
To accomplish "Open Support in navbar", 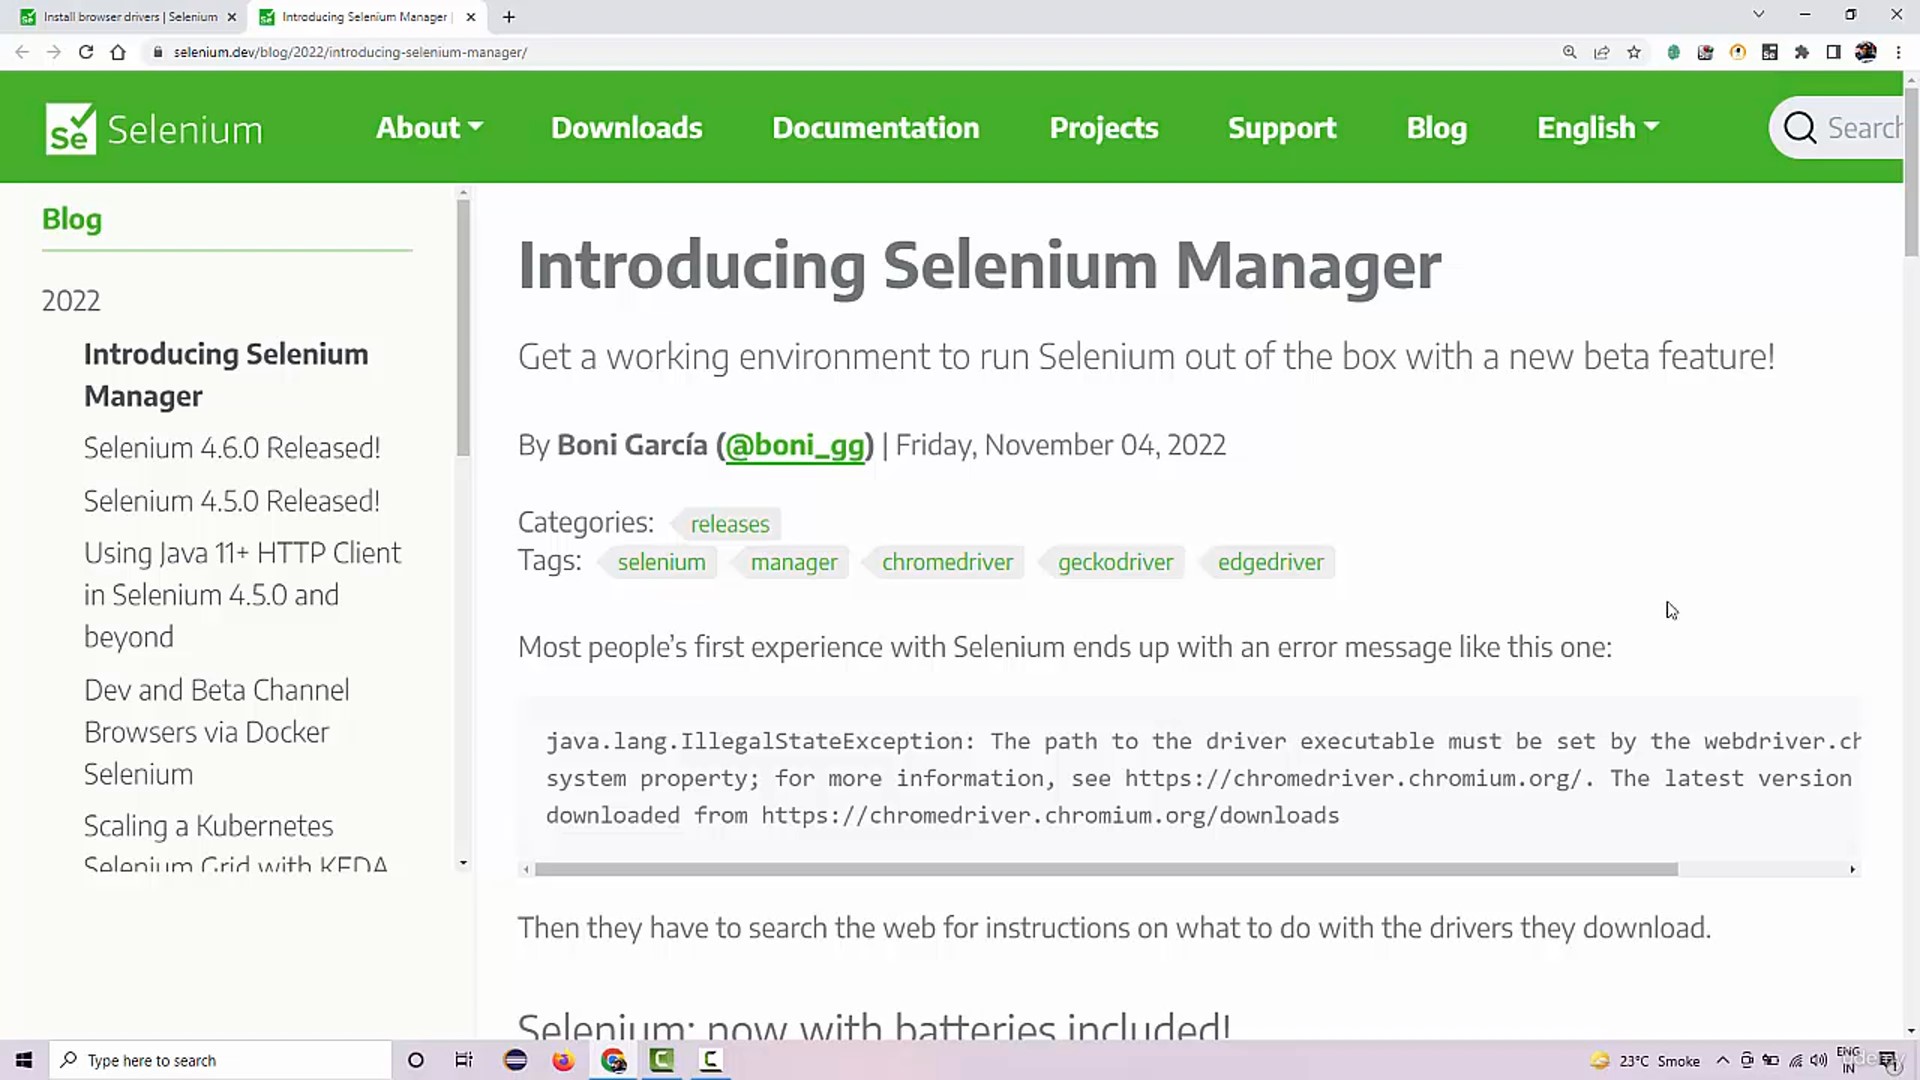I will [x=1282, y=128].
